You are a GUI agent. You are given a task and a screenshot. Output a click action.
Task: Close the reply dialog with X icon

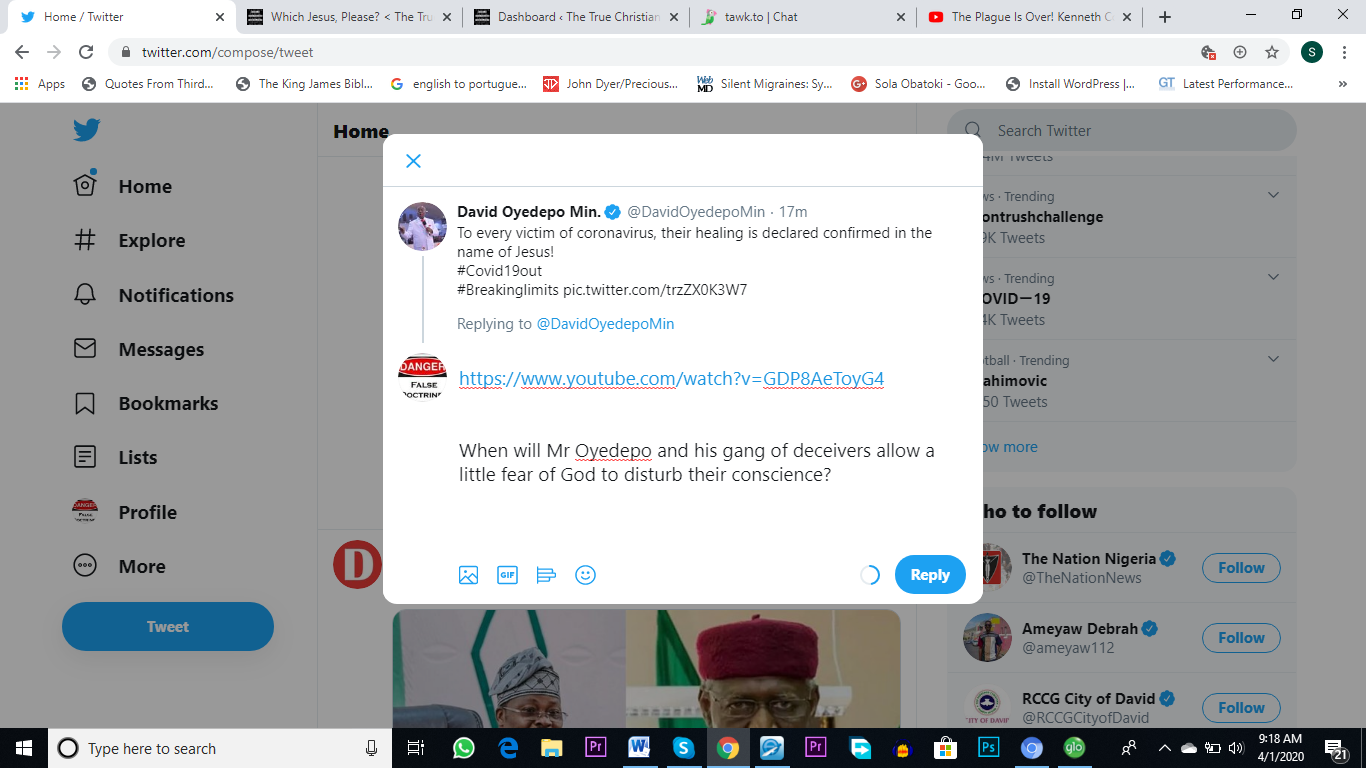[x=413, y=161]
